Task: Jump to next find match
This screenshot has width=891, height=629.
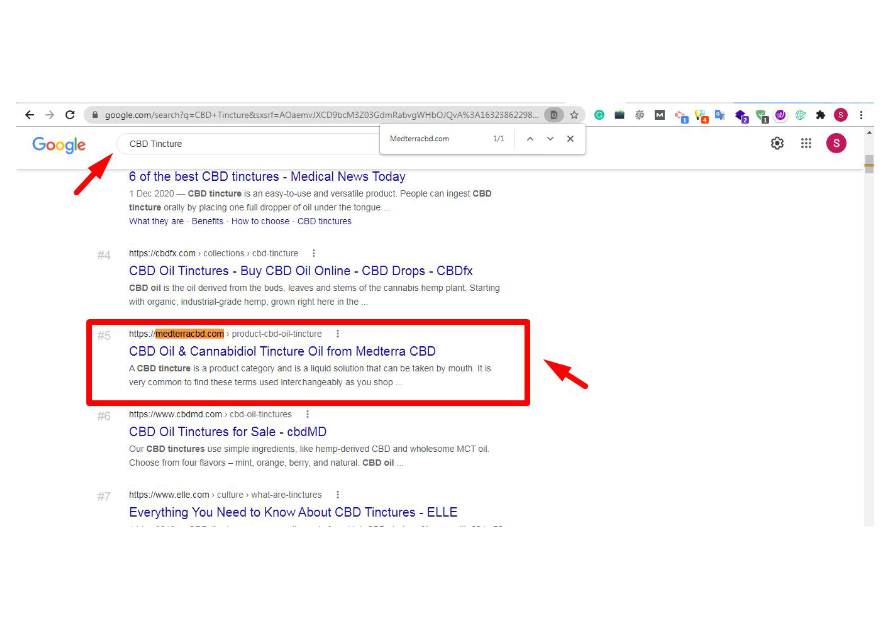Action: (x=550, y=139)
